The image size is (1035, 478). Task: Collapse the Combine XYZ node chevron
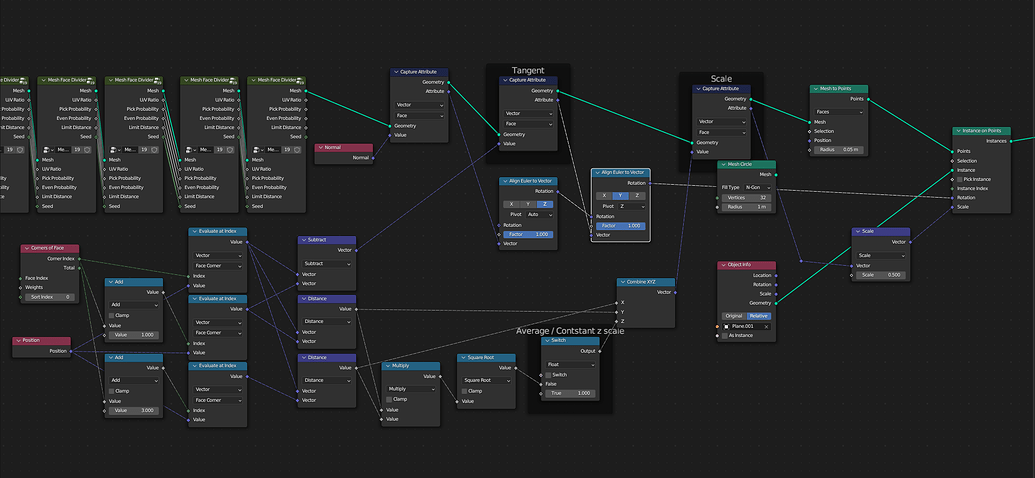pos(622,282)
